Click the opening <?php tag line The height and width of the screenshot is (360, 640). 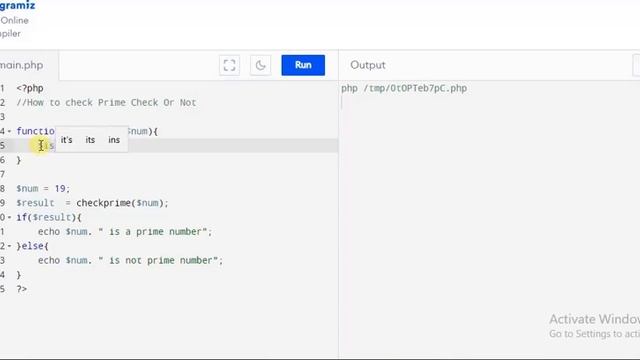(30, 88)
